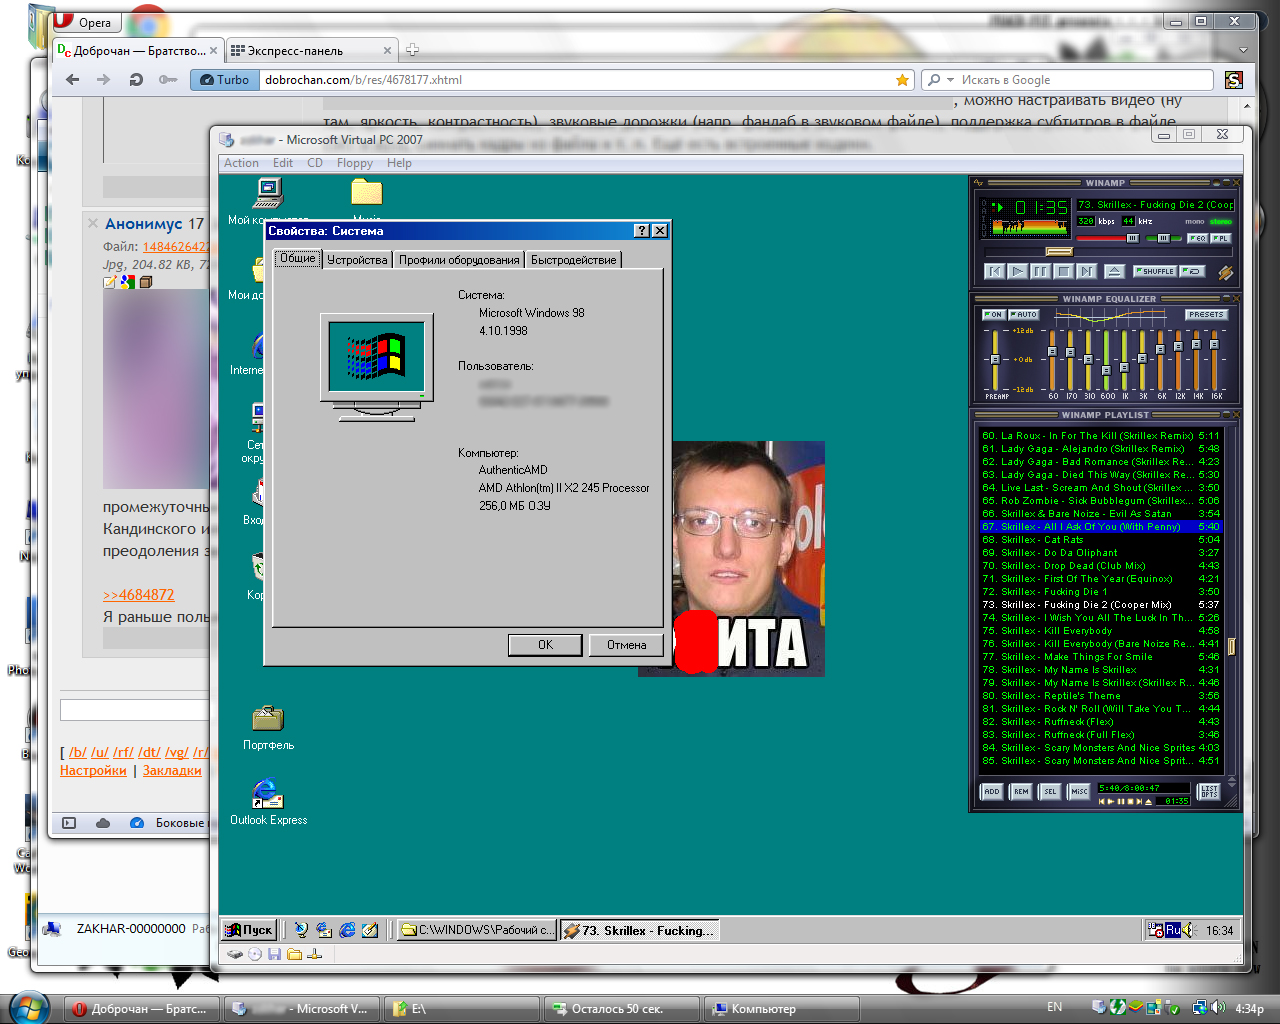Switch to the Профили оборудования tab
Image resolution: width=1280 pixels, height=1024 pixels.
click(459, 260)
